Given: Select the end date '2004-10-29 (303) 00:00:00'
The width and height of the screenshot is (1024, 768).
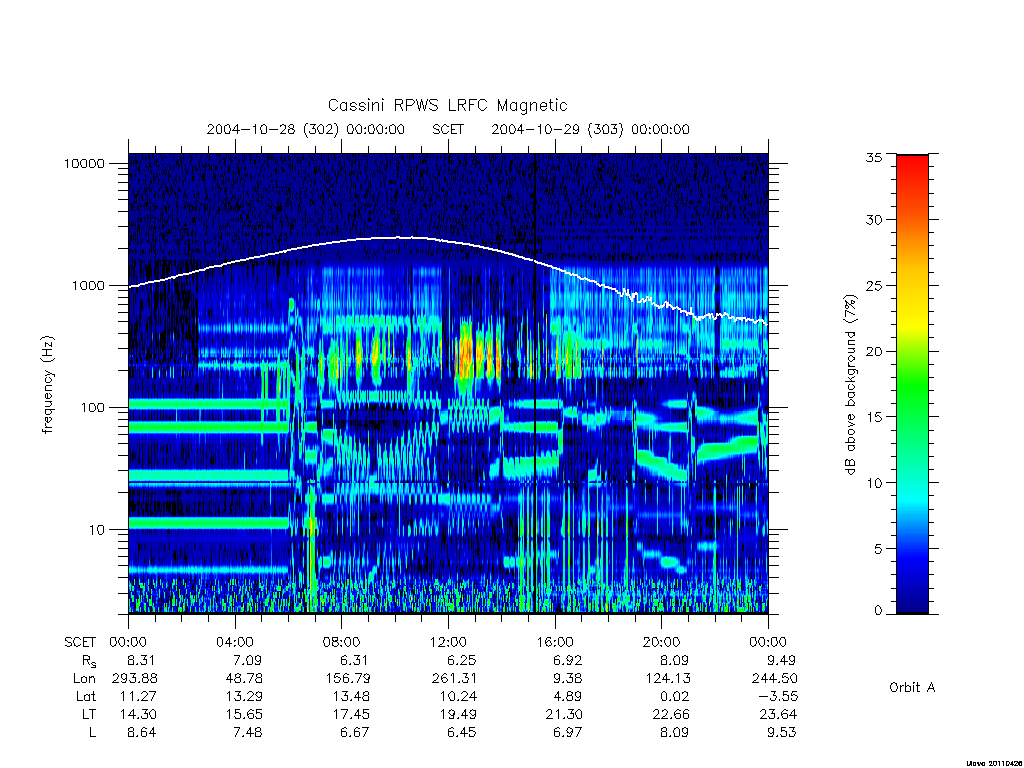Looking at the screenshot, I should coord(590,129).
